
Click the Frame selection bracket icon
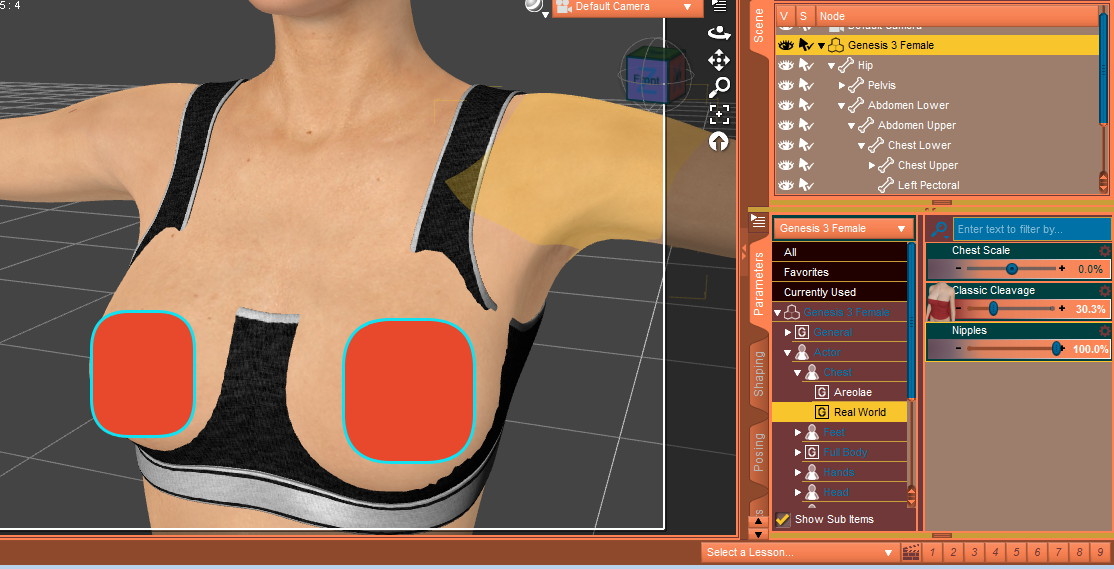(719, 114)
